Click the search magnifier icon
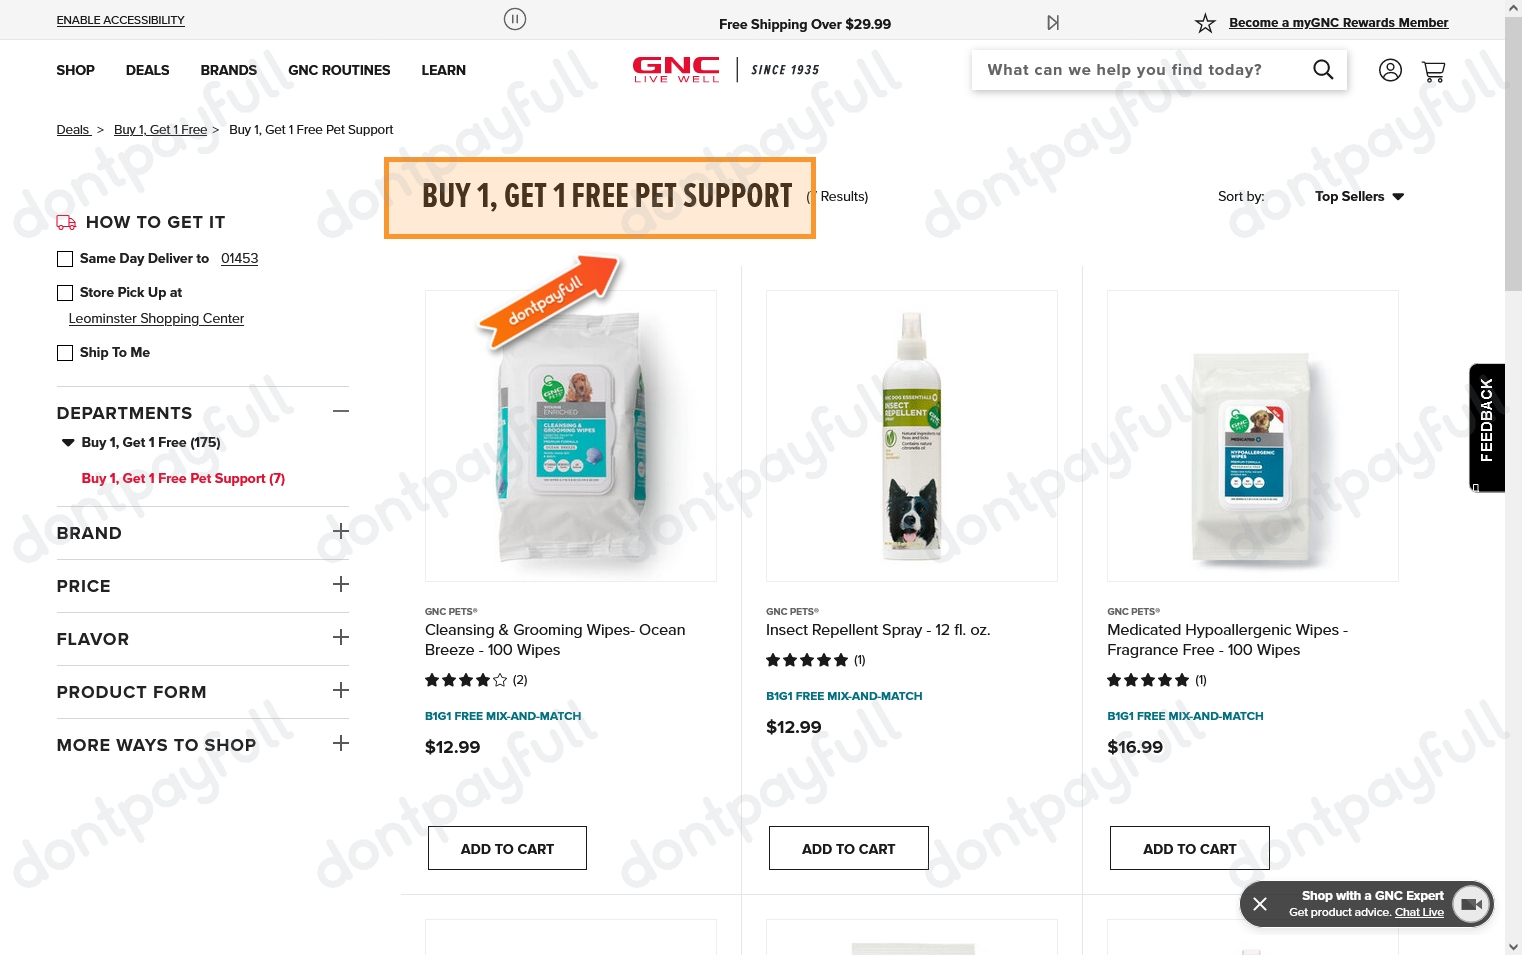The width and height of the screenshot is (1522, 955). tap(1323, 70)
